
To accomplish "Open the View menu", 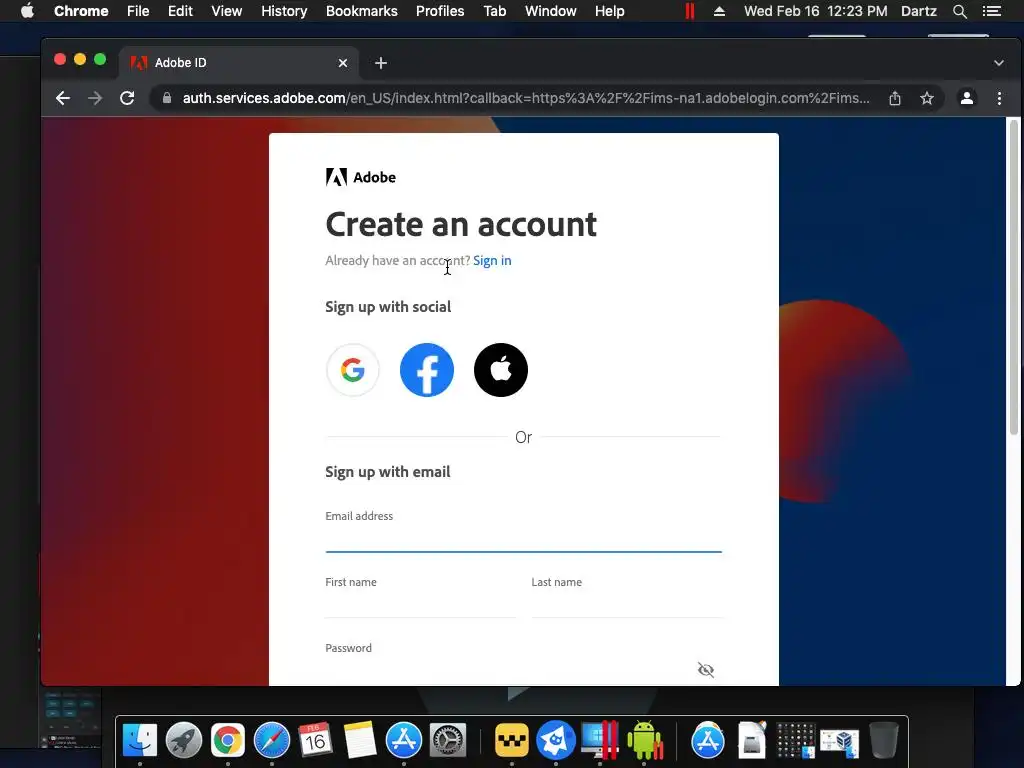I will click(x=227, y=11).
